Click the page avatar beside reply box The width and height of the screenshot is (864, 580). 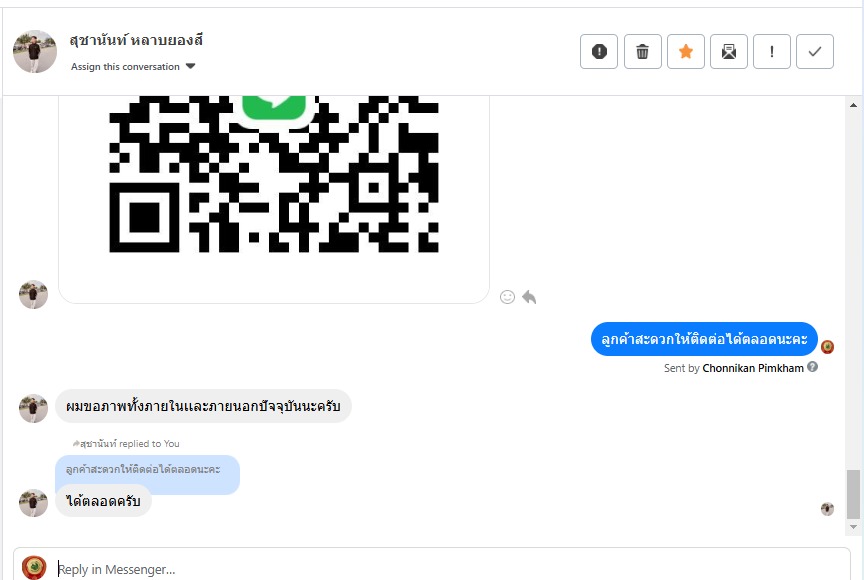pyautogui.click(x=34, y=567)
